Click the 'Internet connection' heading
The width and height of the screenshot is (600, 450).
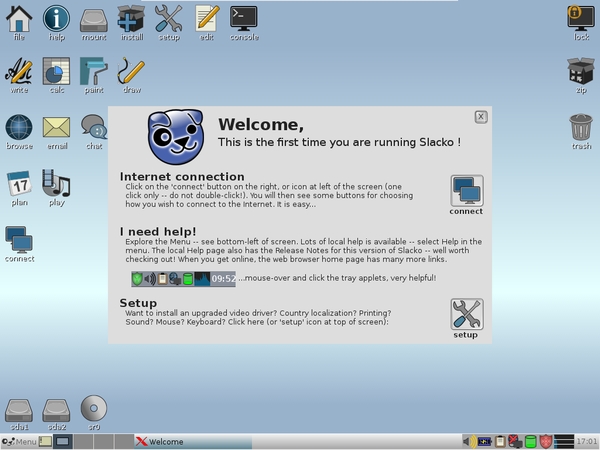tap(182, 176)
